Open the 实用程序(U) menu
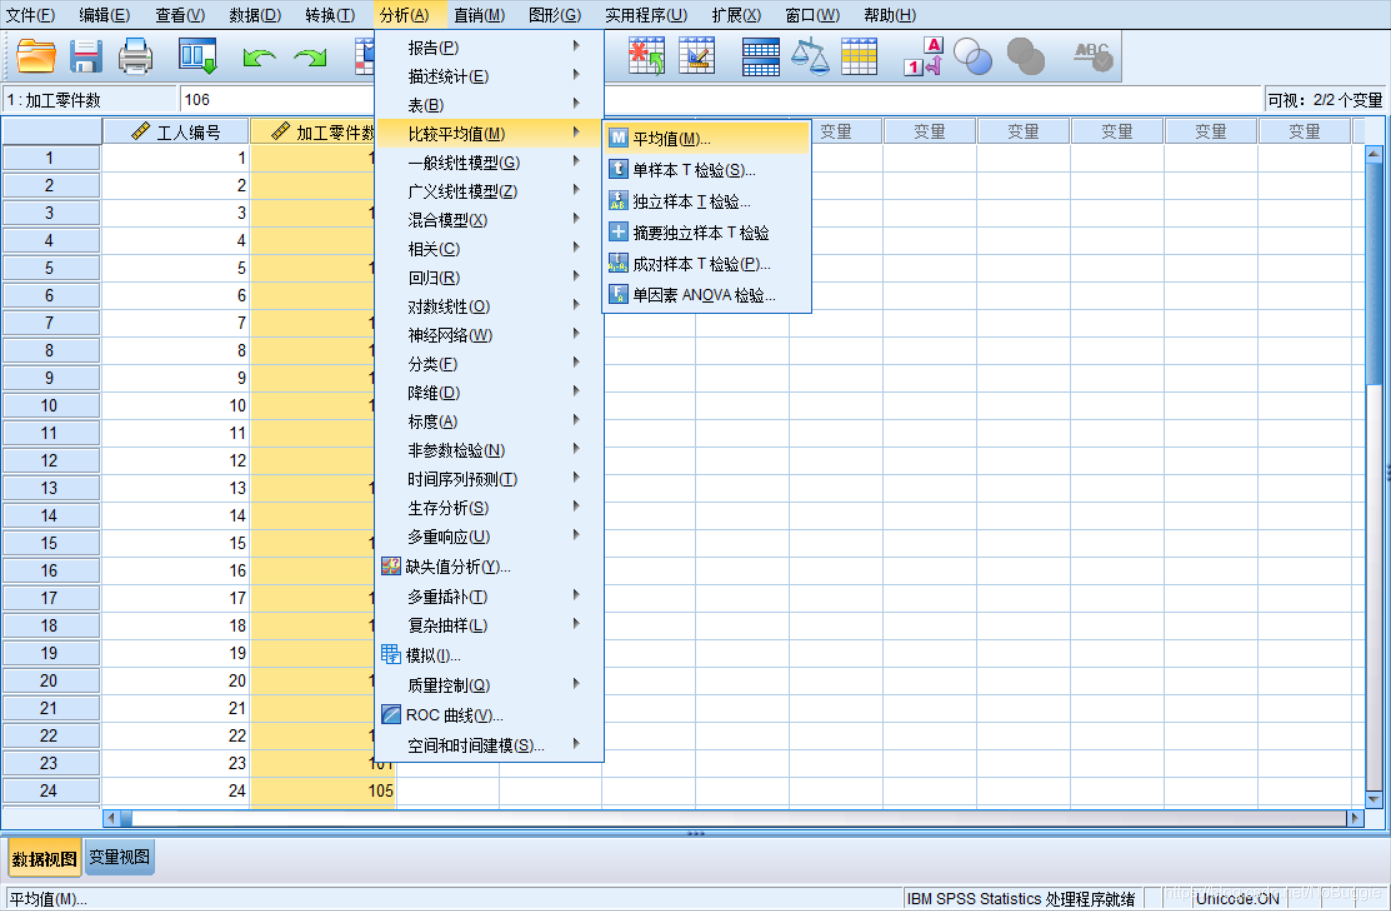This screenshot has height=911, width=1391. point(646,15)
